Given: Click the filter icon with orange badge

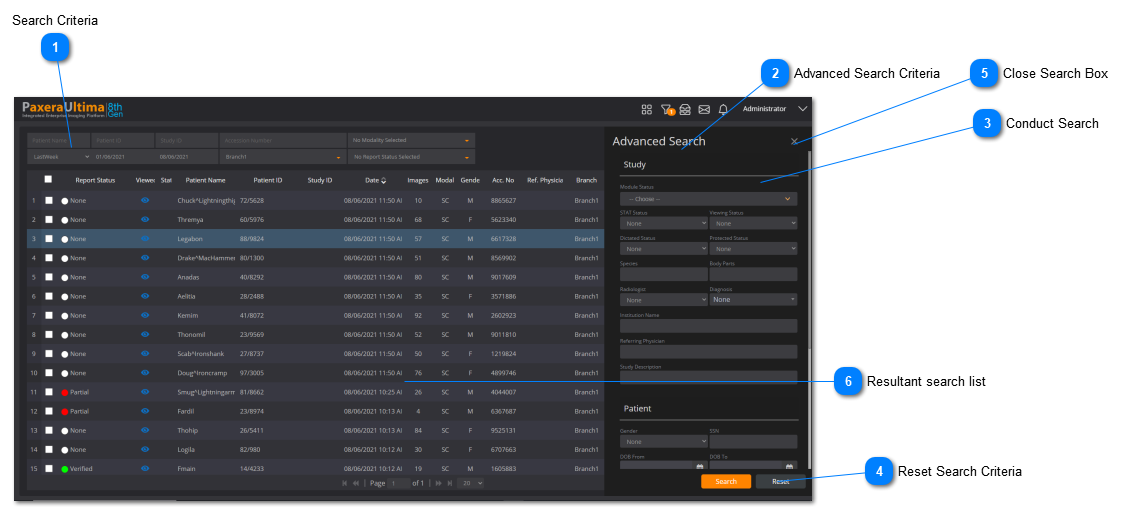Looking at the screenshot, I should click(x=667, y=109).
